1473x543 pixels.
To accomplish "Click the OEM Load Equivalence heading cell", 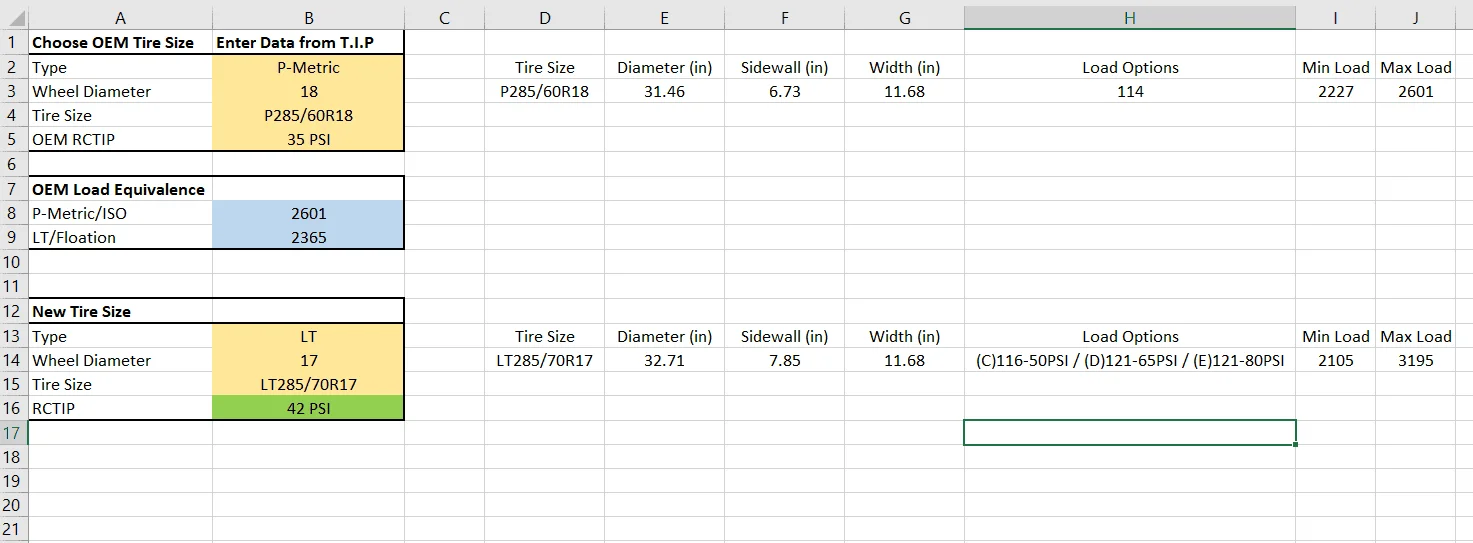I will (x=119, y=190).
